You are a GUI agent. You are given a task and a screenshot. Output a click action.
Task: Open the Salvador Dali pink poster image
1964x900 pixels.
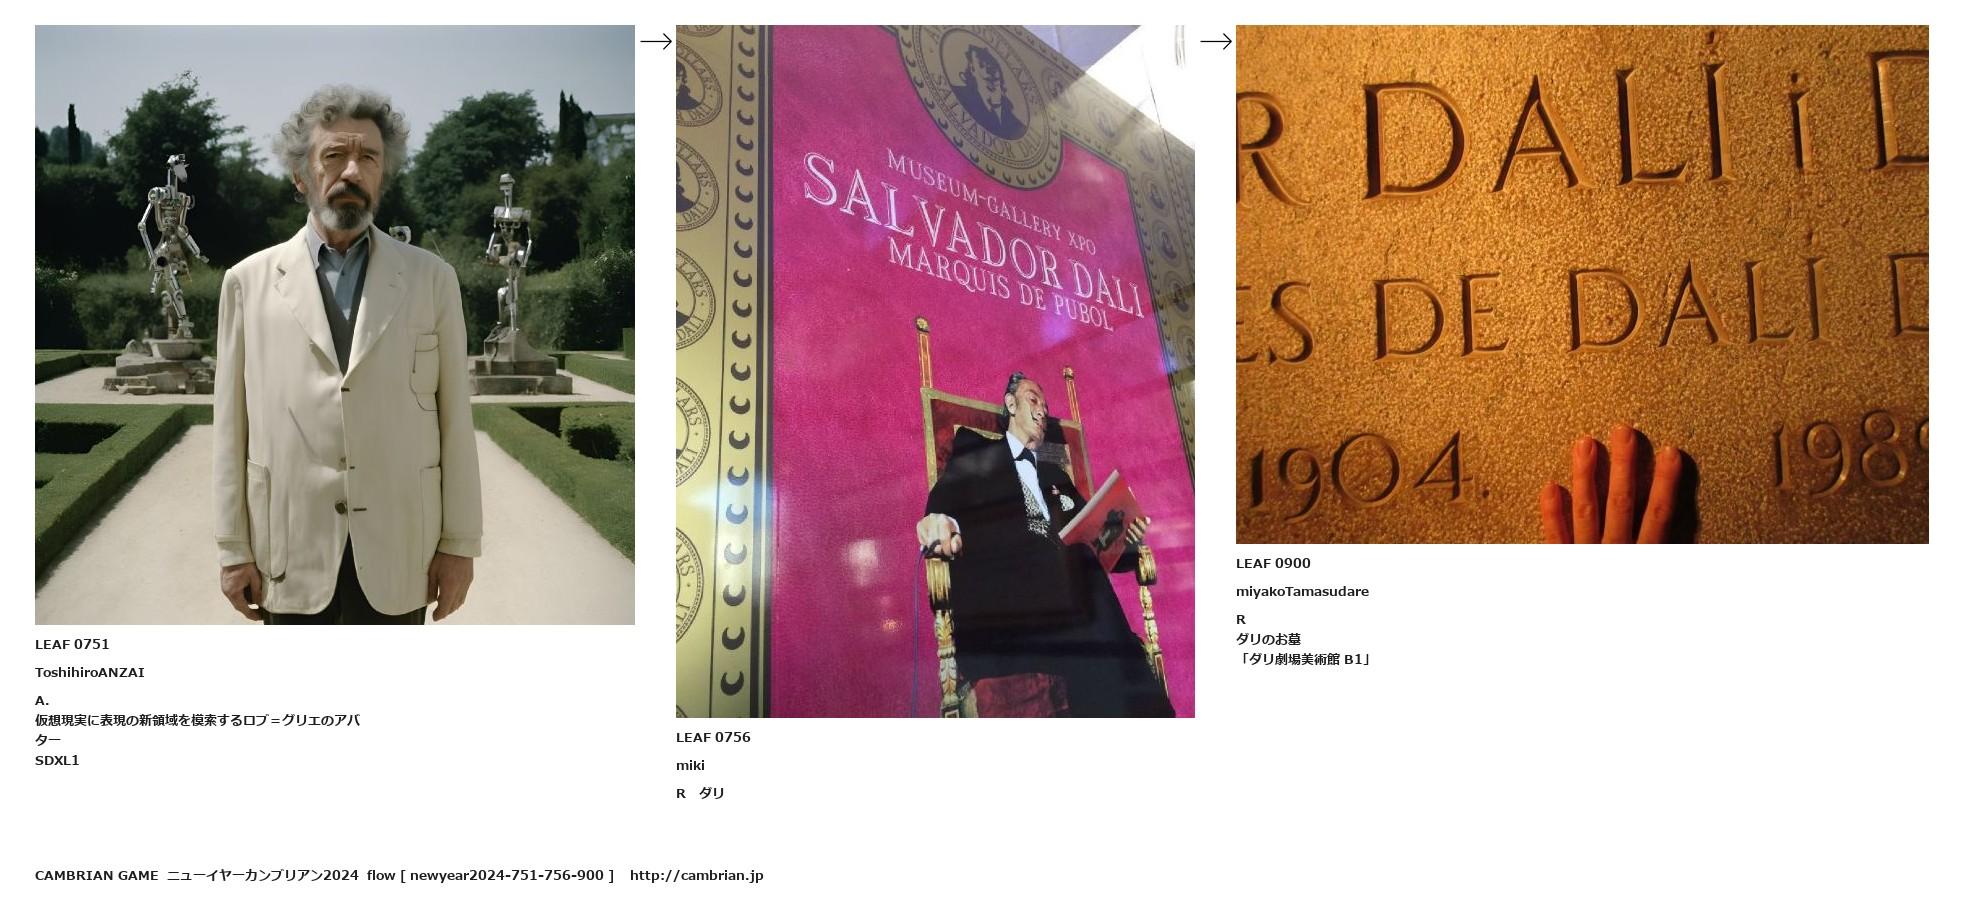pyautogui.click(x=935, y=371)
